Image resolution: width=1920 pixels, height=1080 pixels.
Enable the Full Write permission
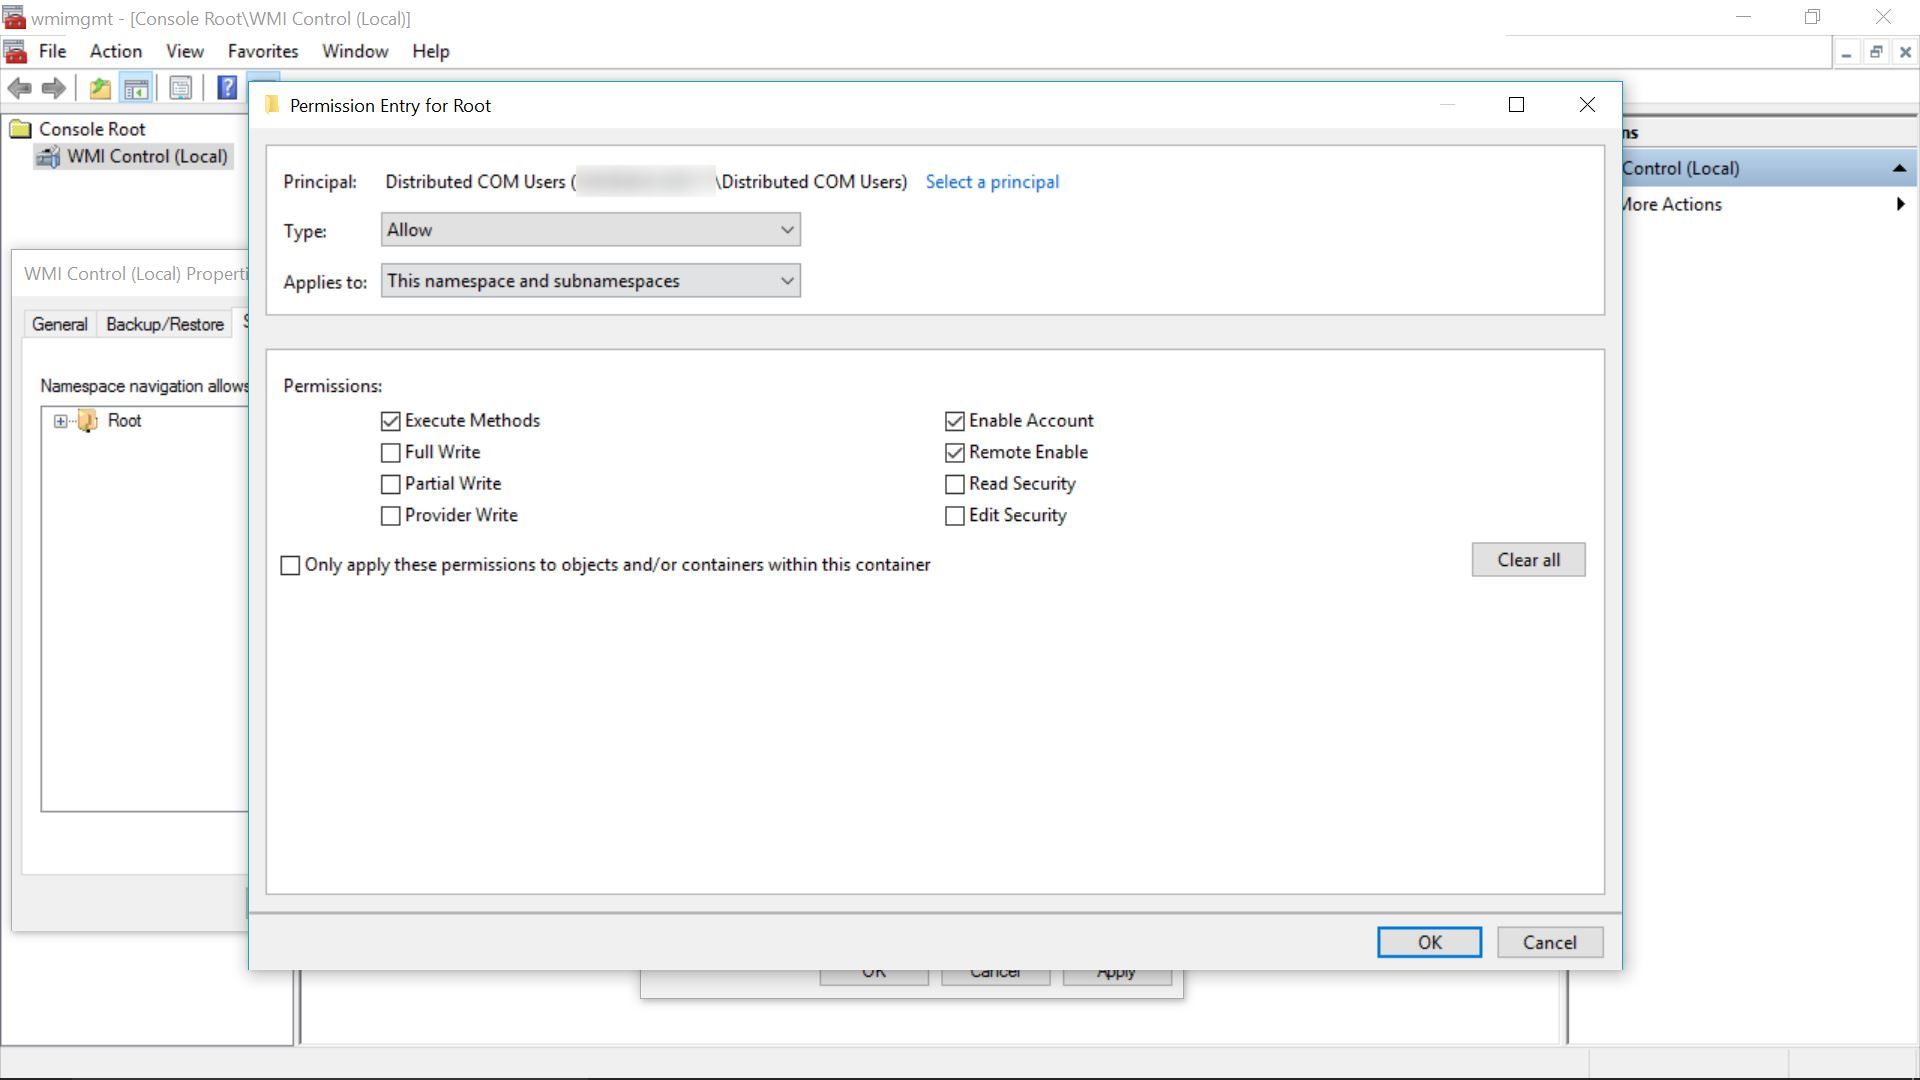click(x=390, y=453)
